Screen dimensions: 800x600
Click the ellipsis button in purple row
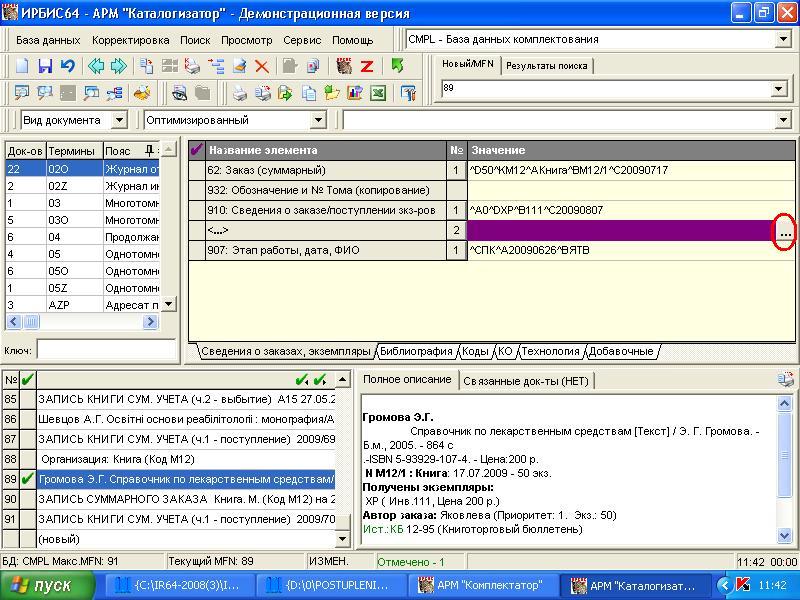coord(785,231)
